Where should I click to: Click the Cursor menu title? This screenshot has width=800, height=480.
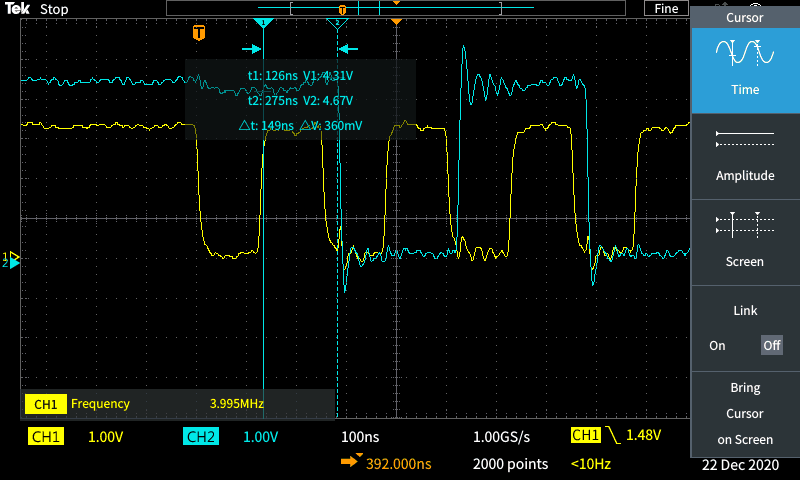[x=744, y=17]
